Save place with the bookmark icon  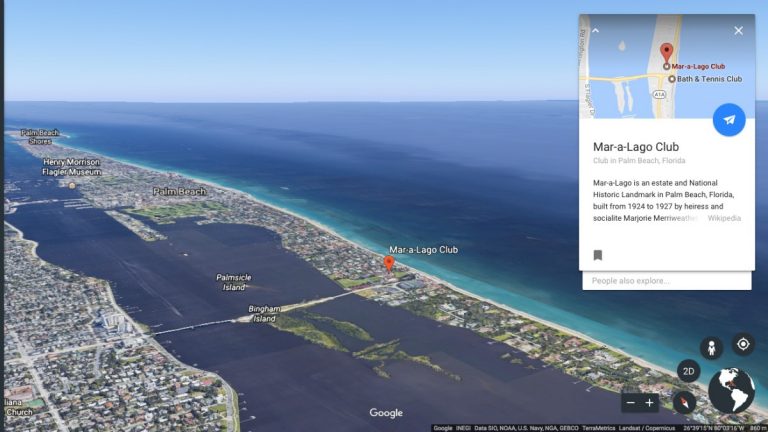click(x=598, y=255)
